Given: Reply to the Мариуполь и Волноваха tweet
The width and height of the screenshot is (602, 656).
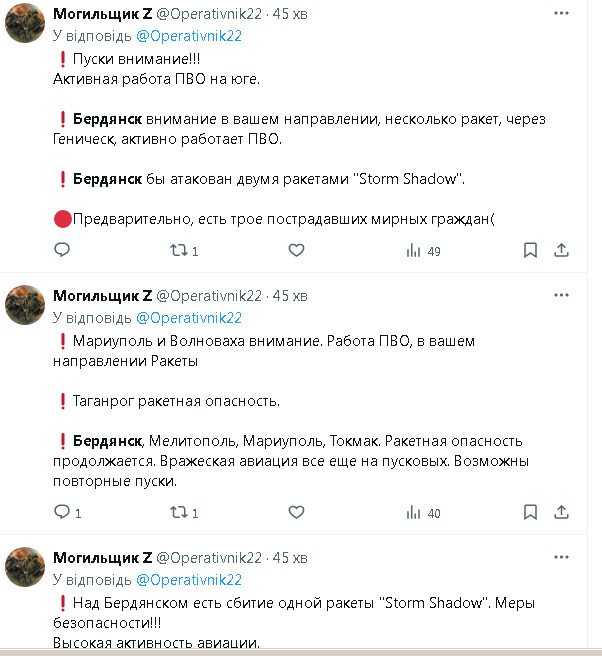Looking at the screenshot, I should tap(62, 512).
